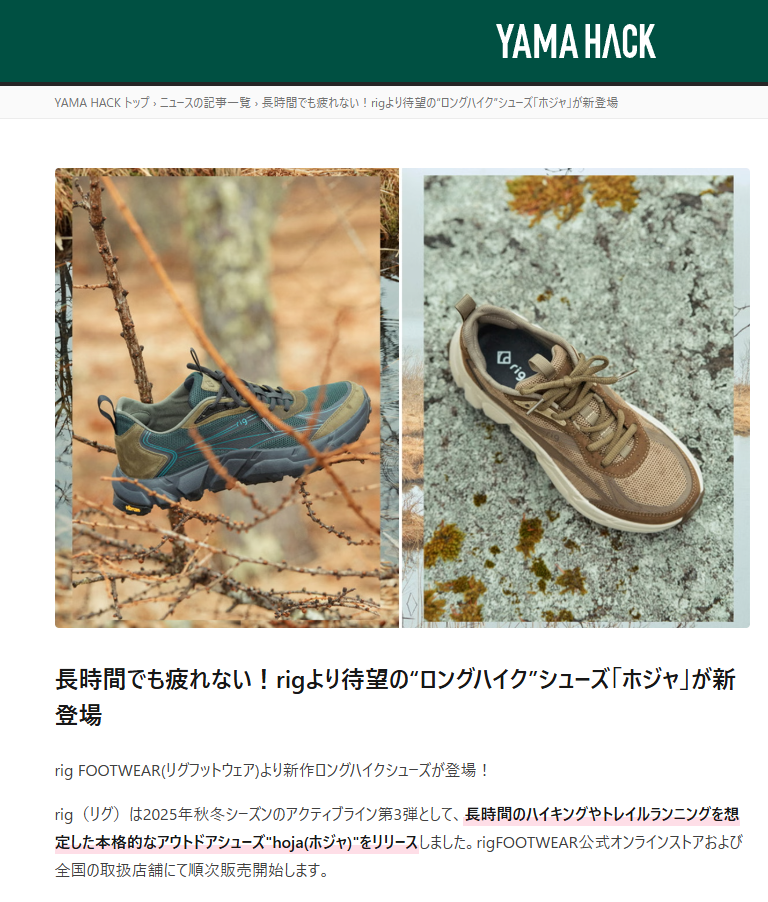Click the green header banner area

tap(384, 41)
